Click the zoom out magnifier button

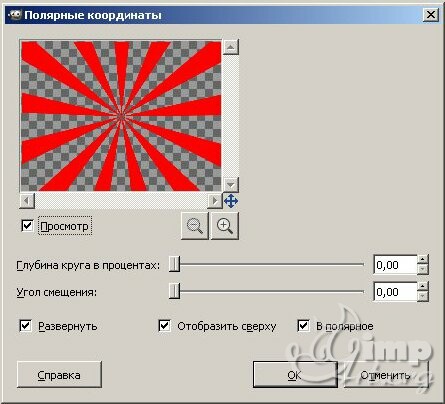[x=195, y=226]
